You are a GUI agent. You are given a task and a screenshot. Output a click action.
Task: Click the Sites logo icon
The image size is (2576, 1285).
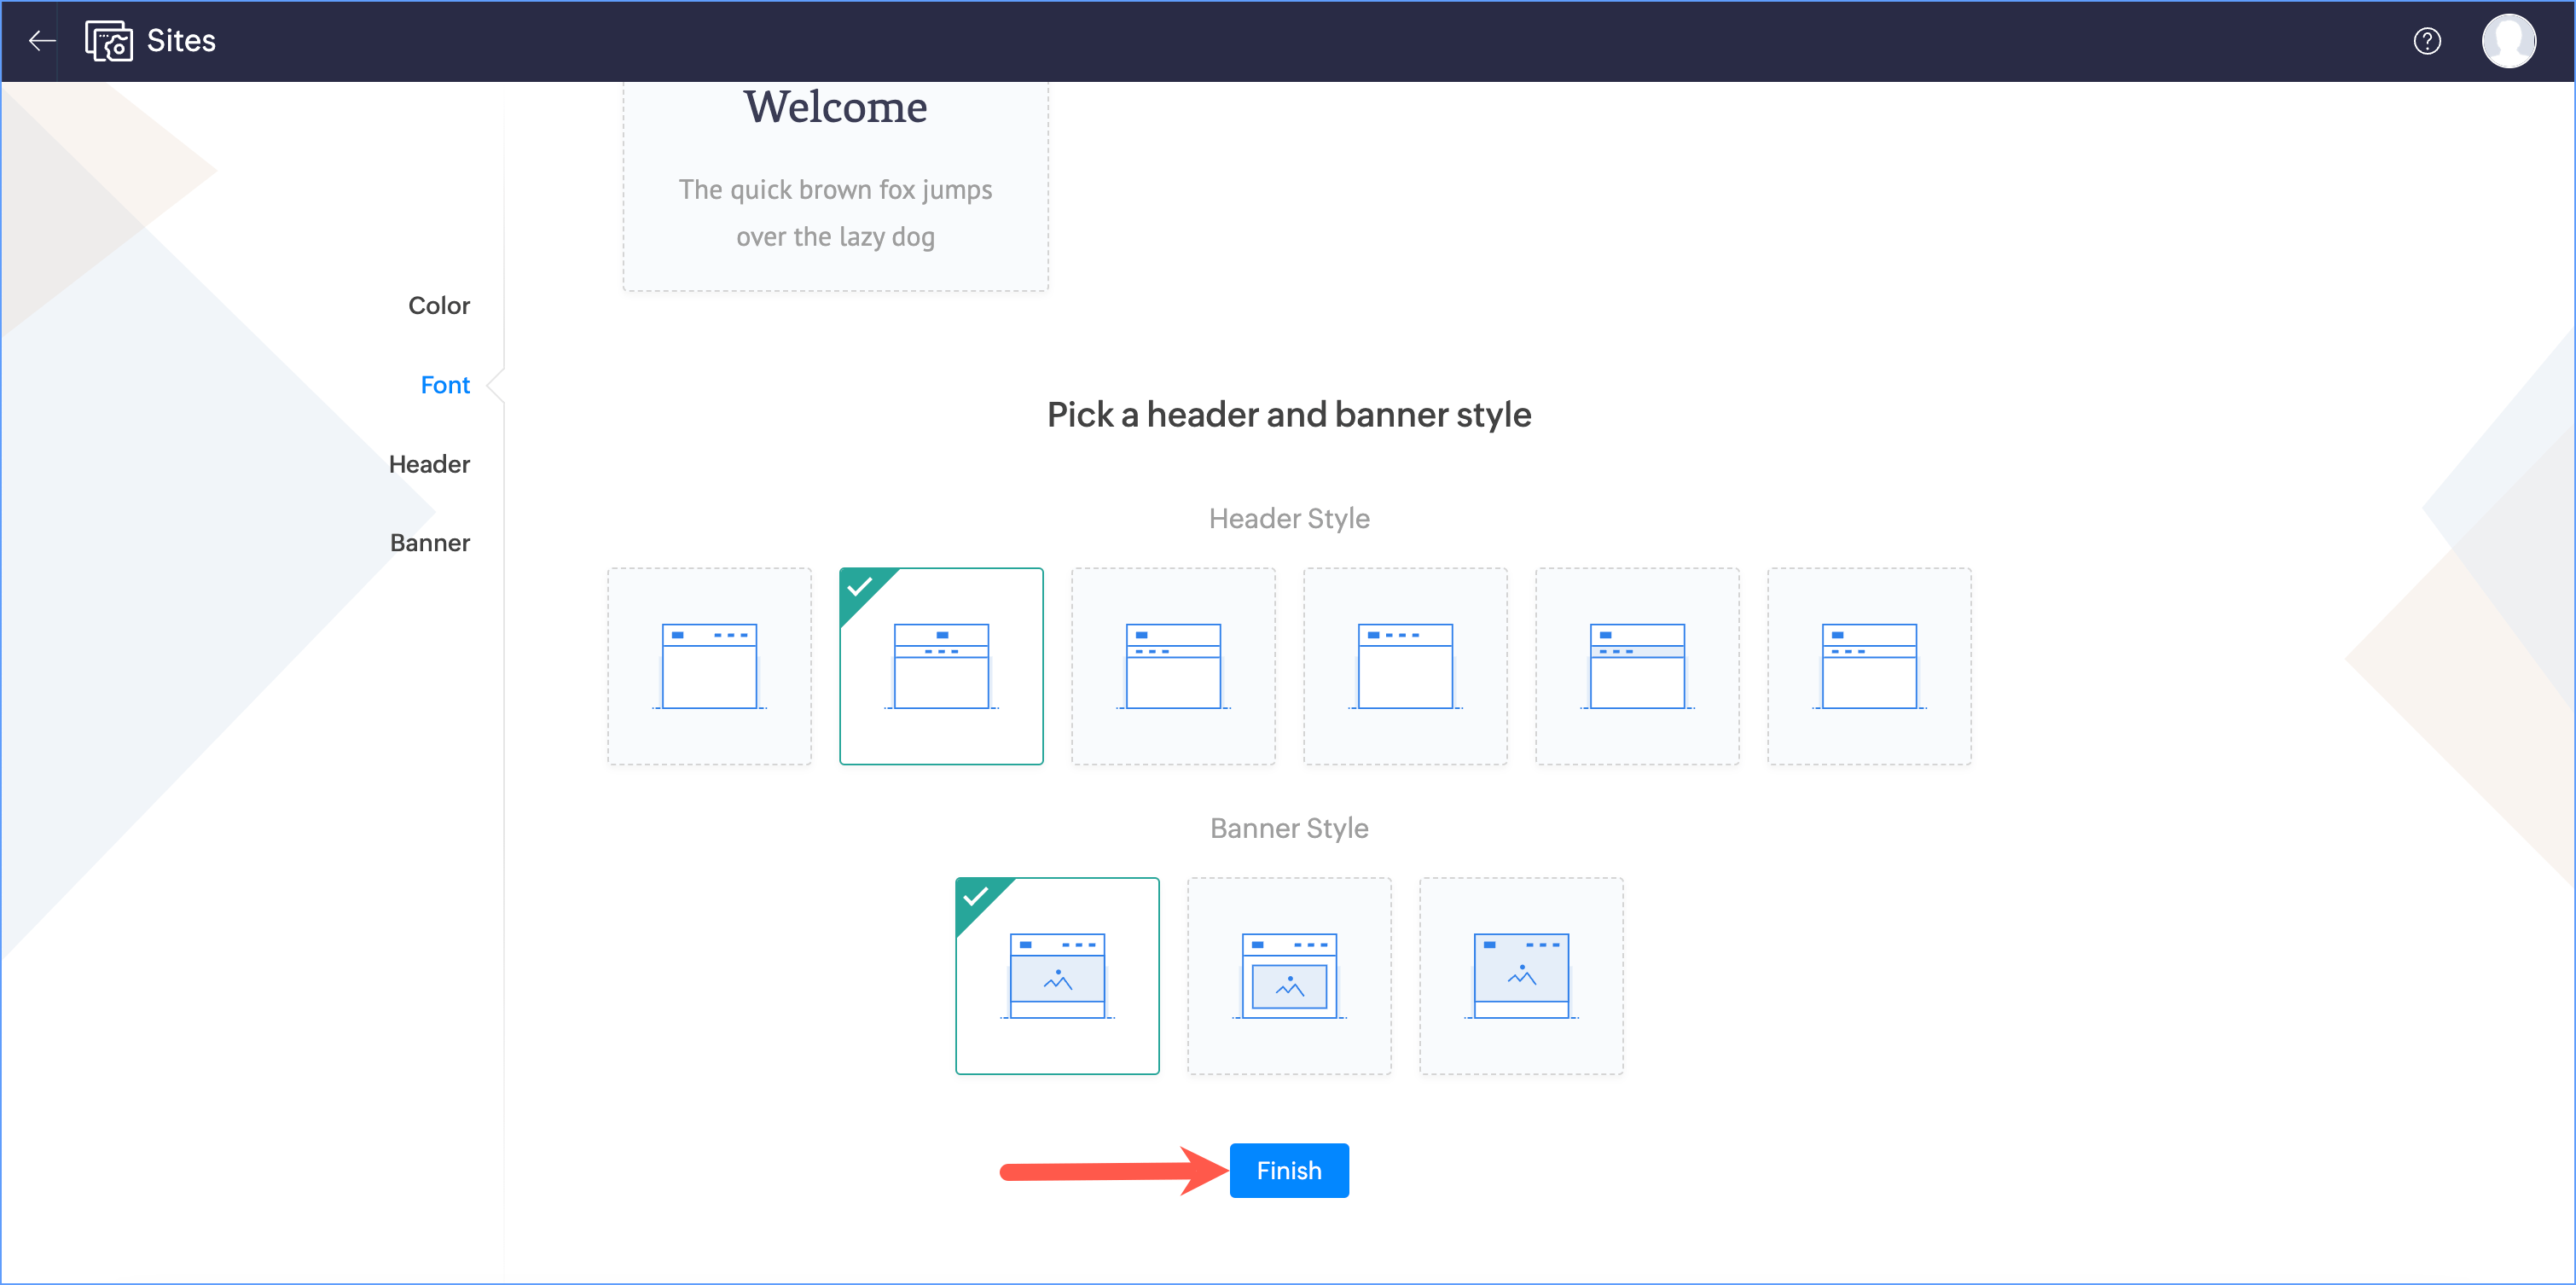109,41
